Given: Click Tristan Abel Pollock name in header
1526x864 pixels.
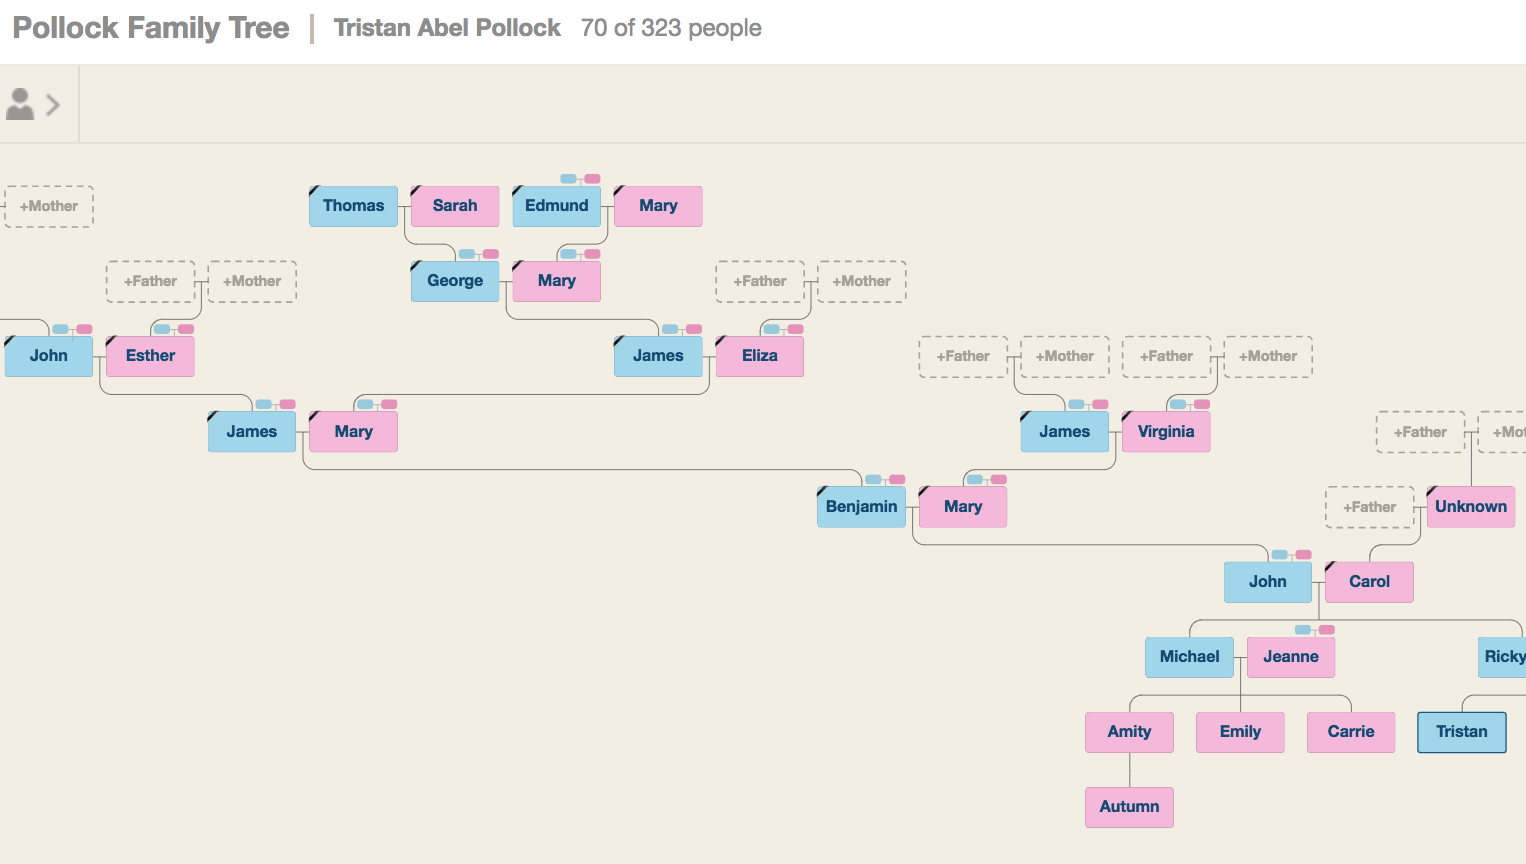Looking at the screenshot, I should pos(447,28).
